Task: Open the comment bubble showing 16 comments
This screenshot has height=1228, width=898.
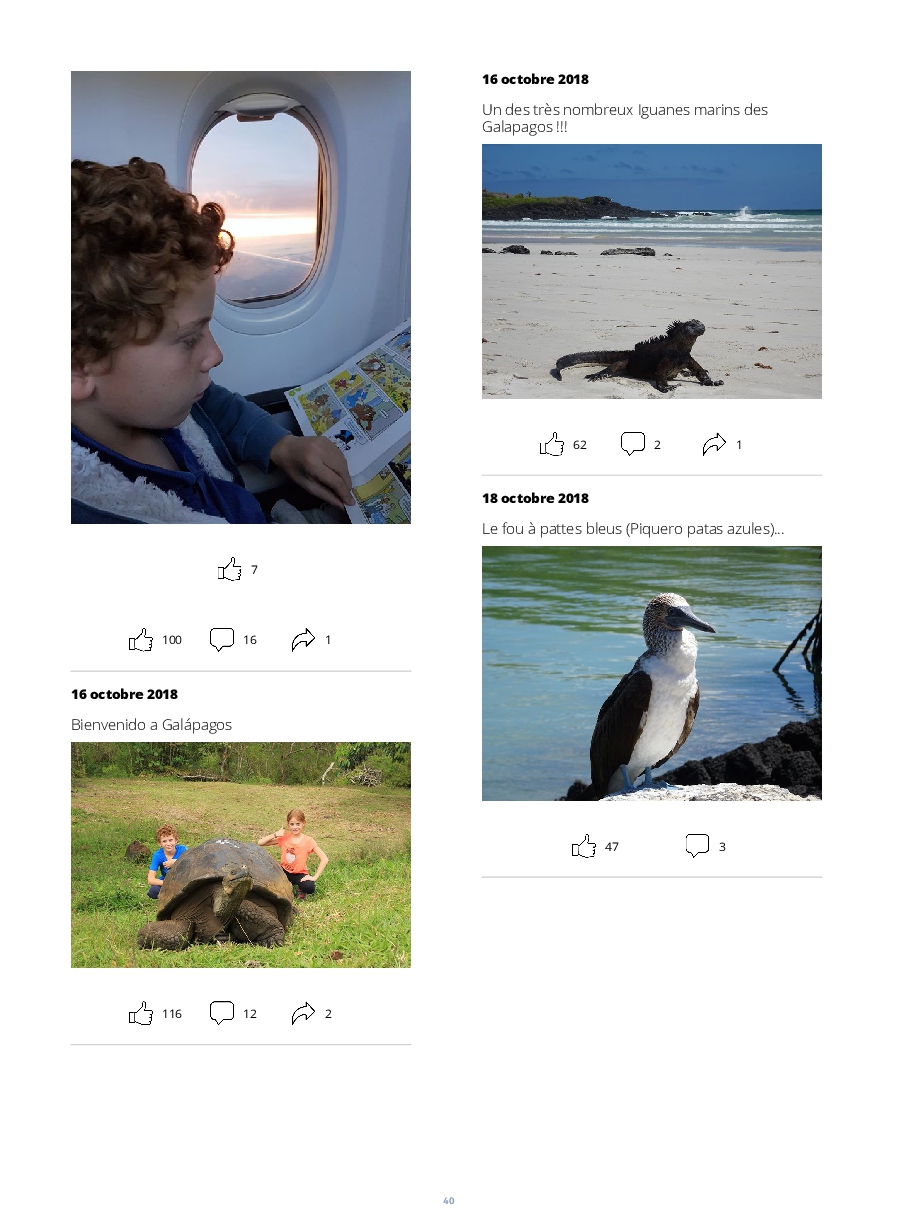Action: [x=222, y=639]
